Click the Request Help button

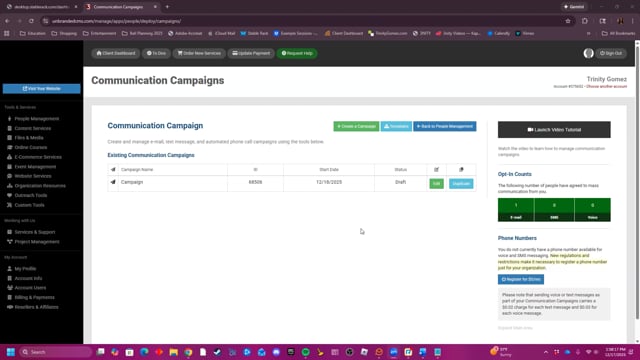[x=297, y=53]
